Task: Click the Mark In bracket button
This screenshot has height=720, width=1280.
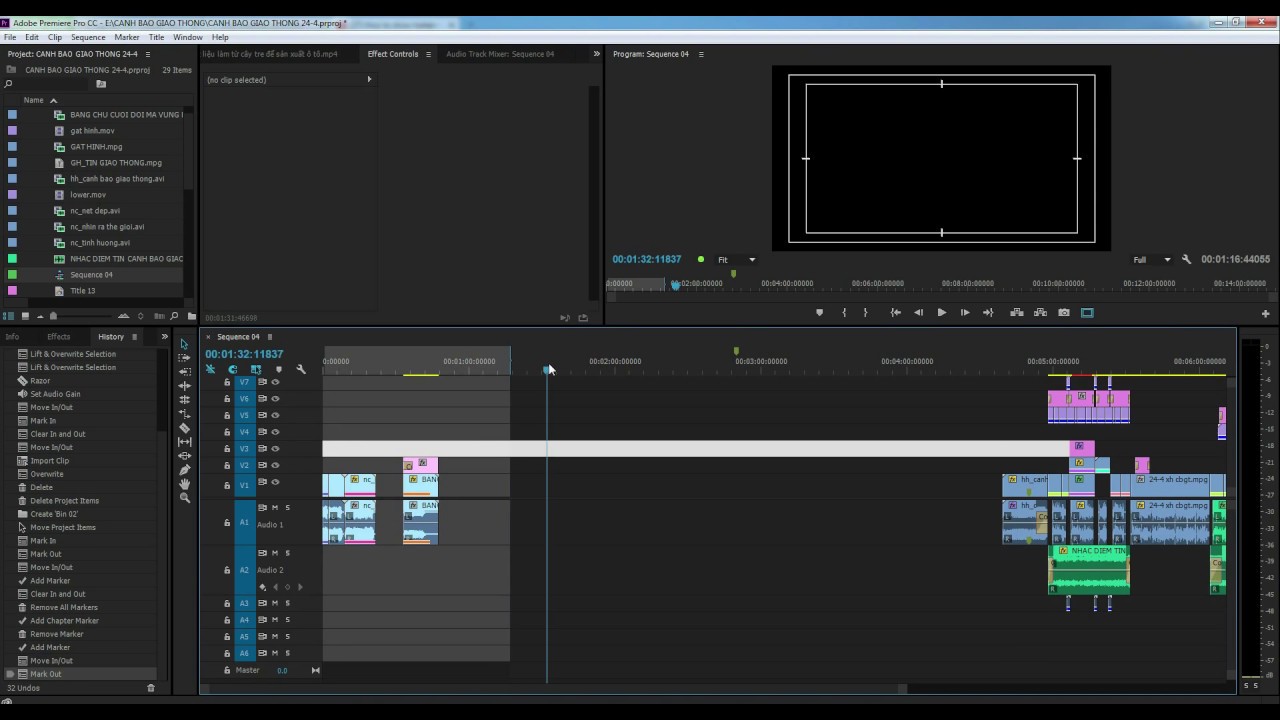Action: [844, 313]
